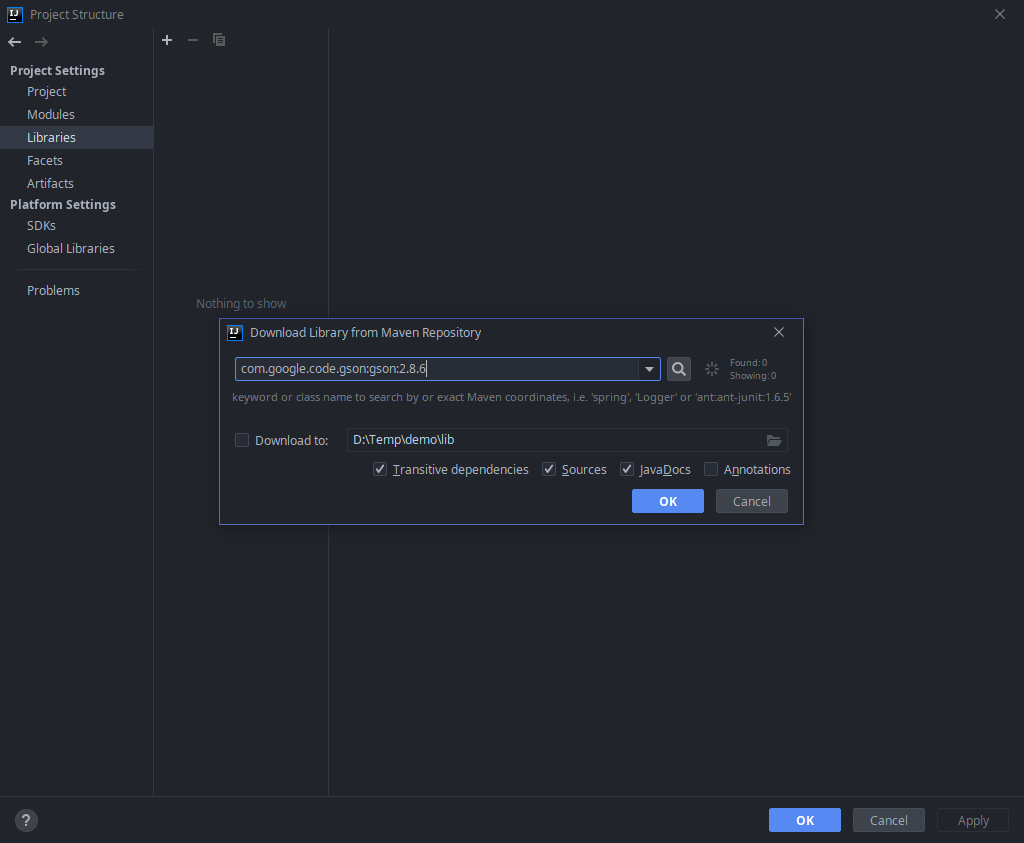
Task: Select Modules in Project Settings
Action: pyautogui.click(x=51, y=115)
